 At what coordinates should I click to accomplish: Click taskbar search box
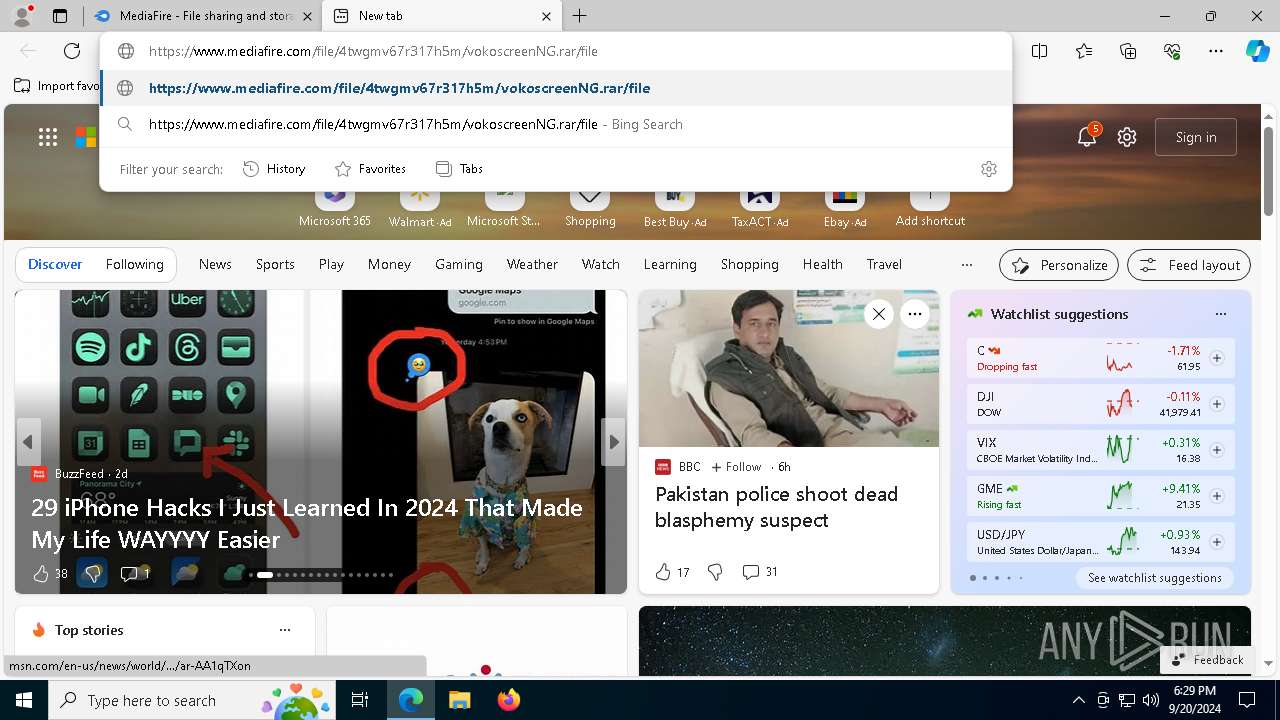[190, 700]
